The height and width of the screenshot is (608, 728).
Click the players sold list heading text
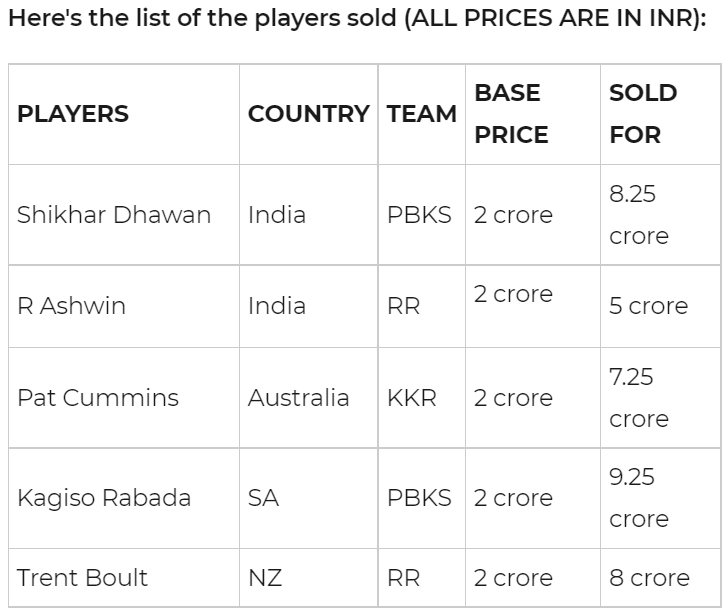pyautogui.click(x=356, y=20)
